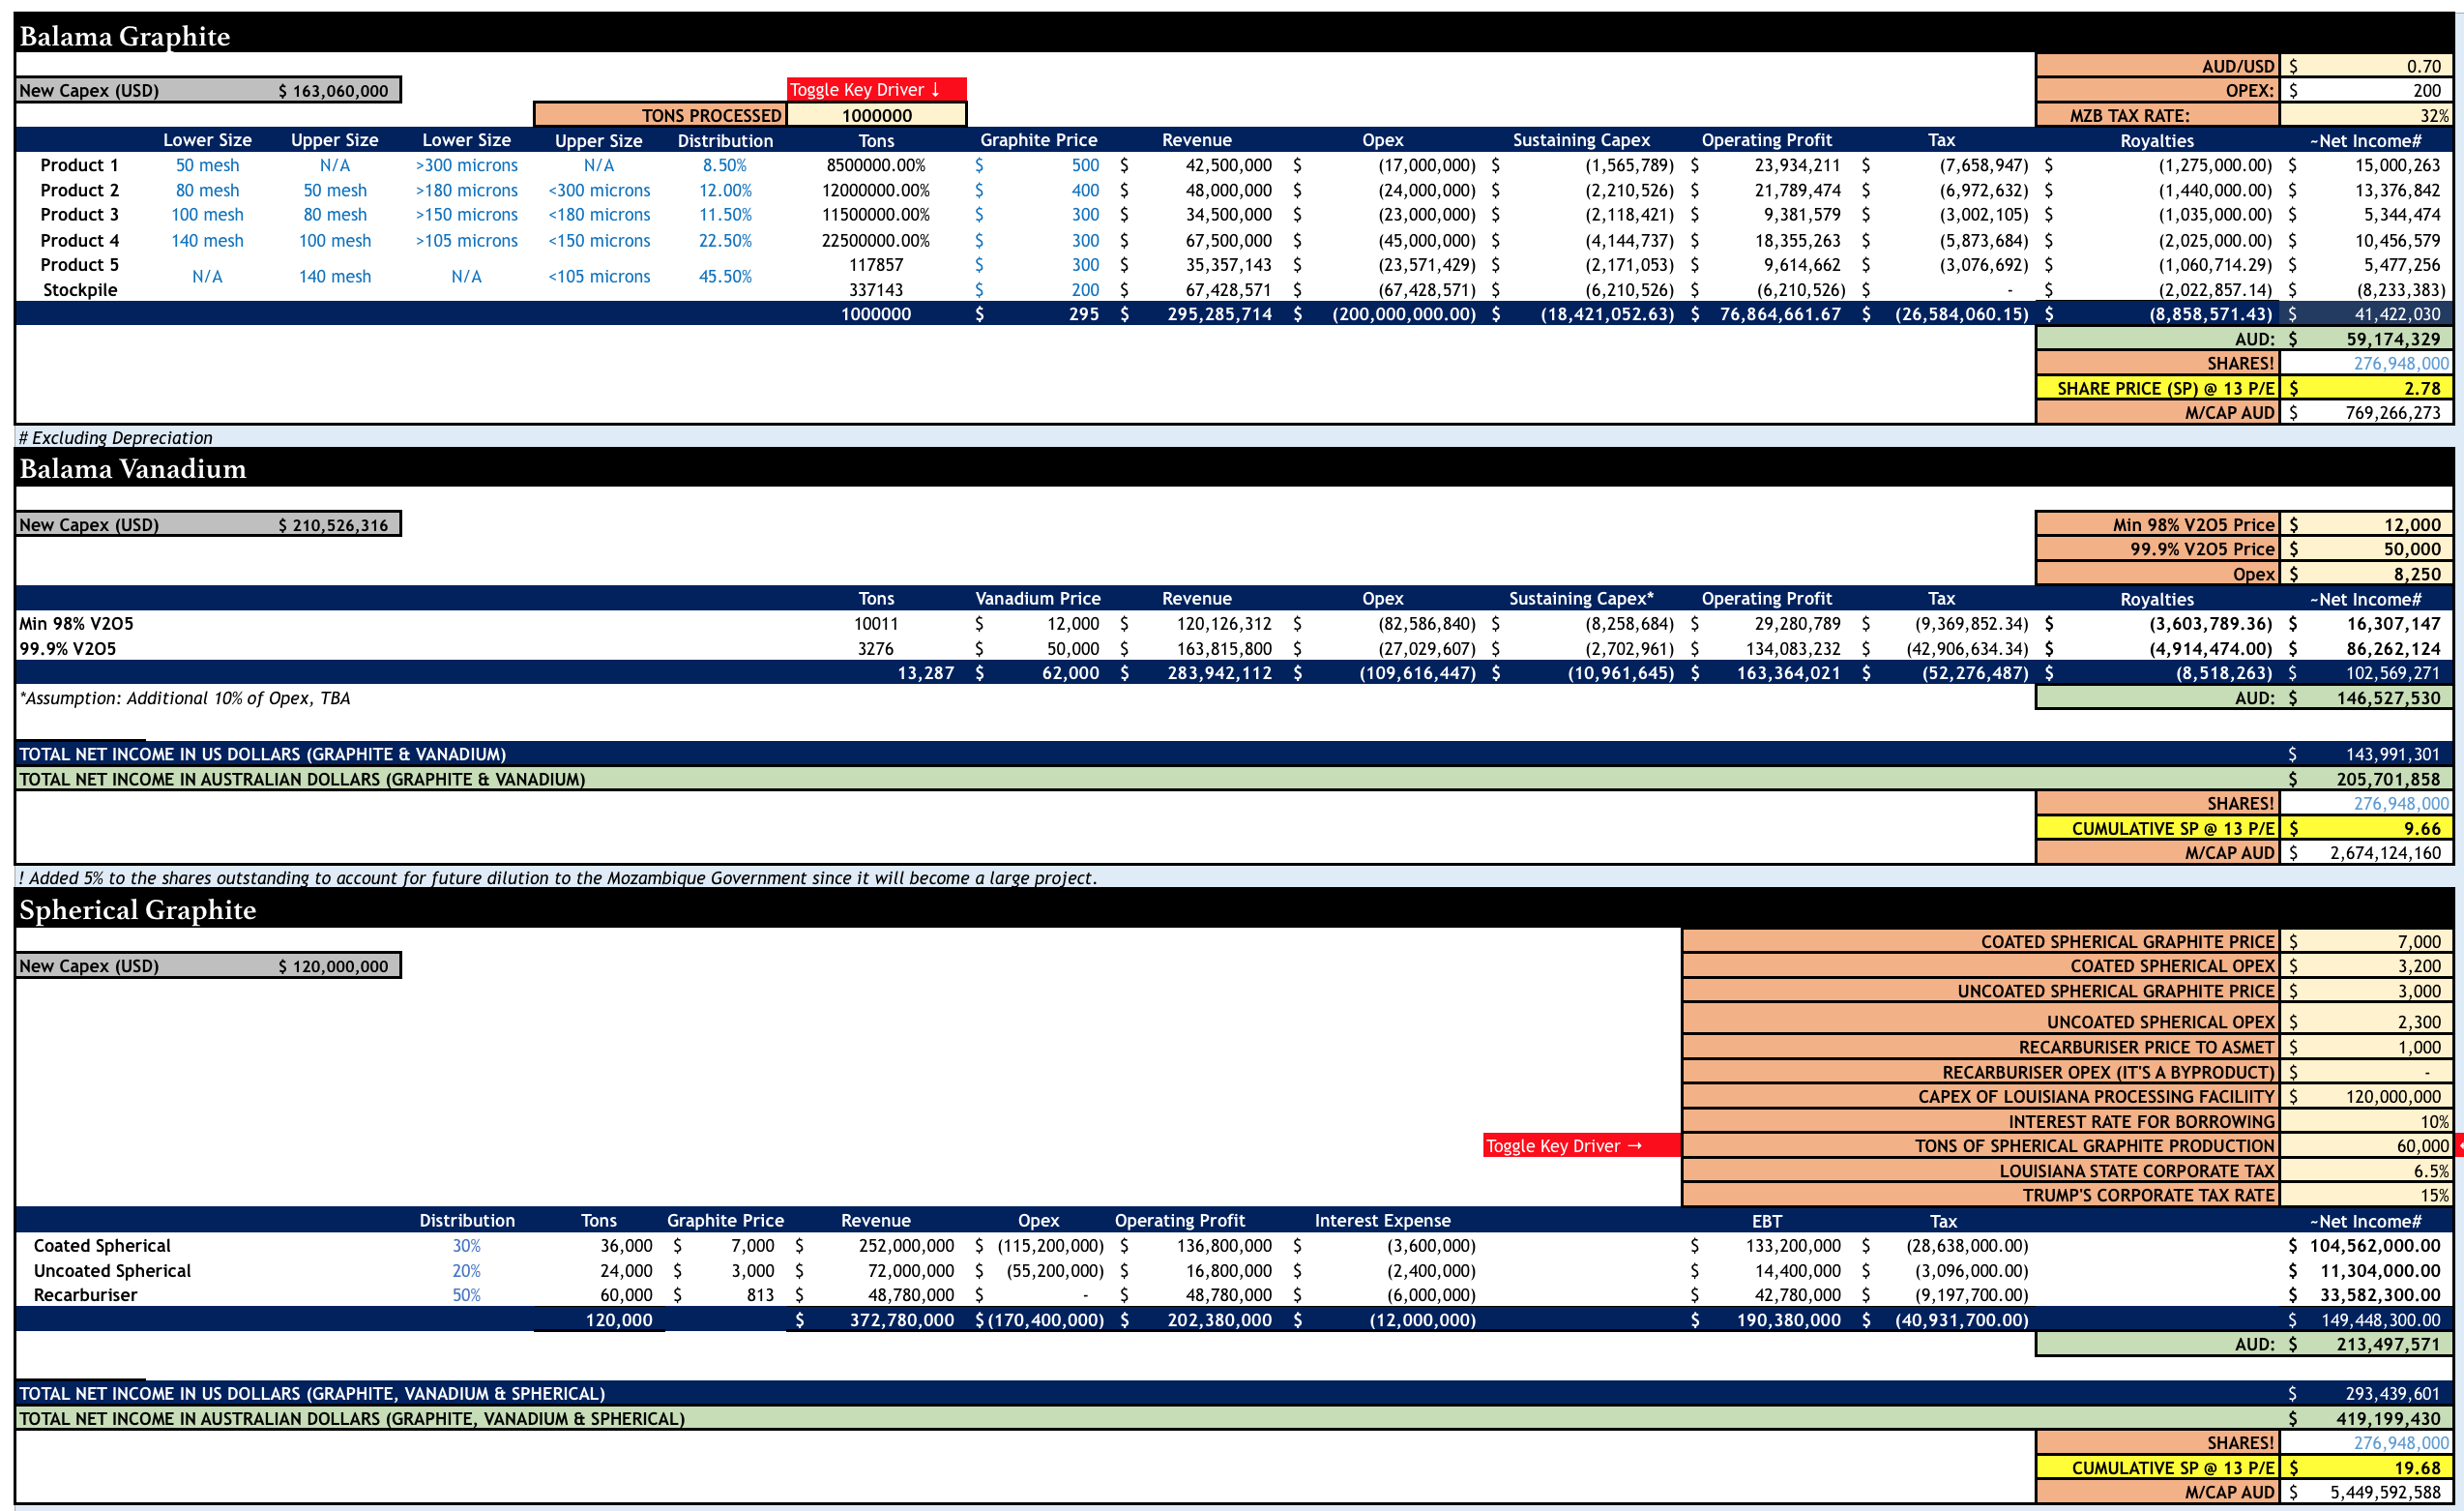The image size is (2464, 1511).
Task: Click the Min 98% V2O5 row label
Action: [x=76, y=623]
